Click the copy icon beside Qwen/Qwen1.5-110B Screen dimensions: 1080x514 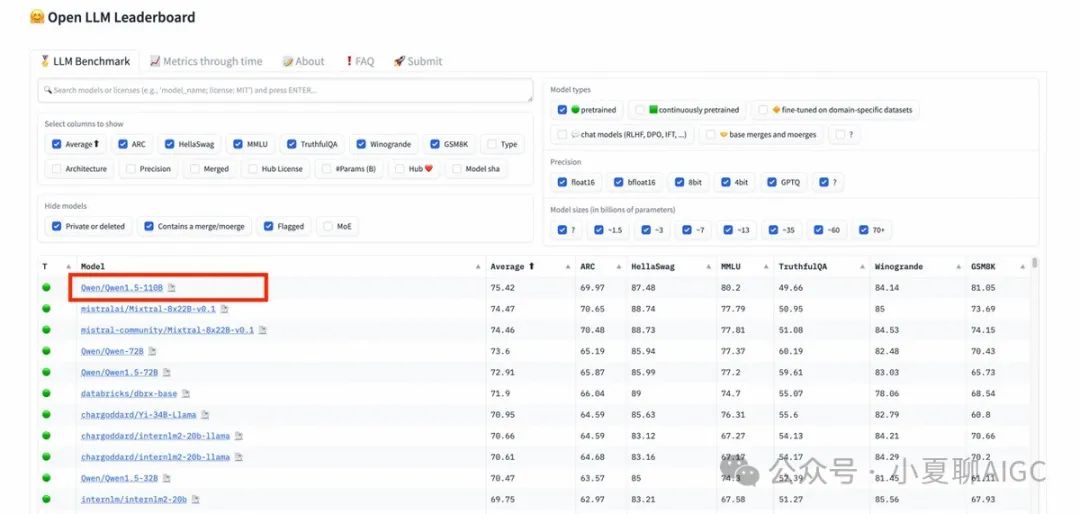172,288
